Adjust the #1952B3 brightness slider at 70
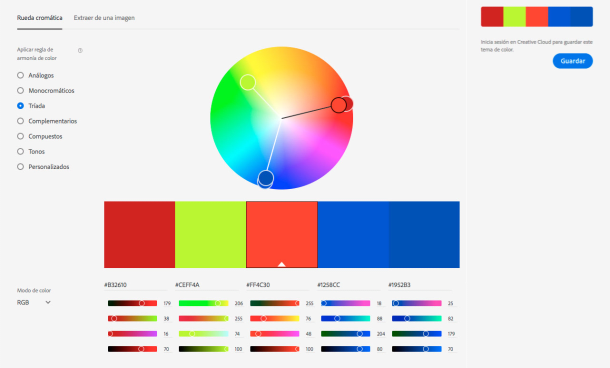 [x=417, y=349]
